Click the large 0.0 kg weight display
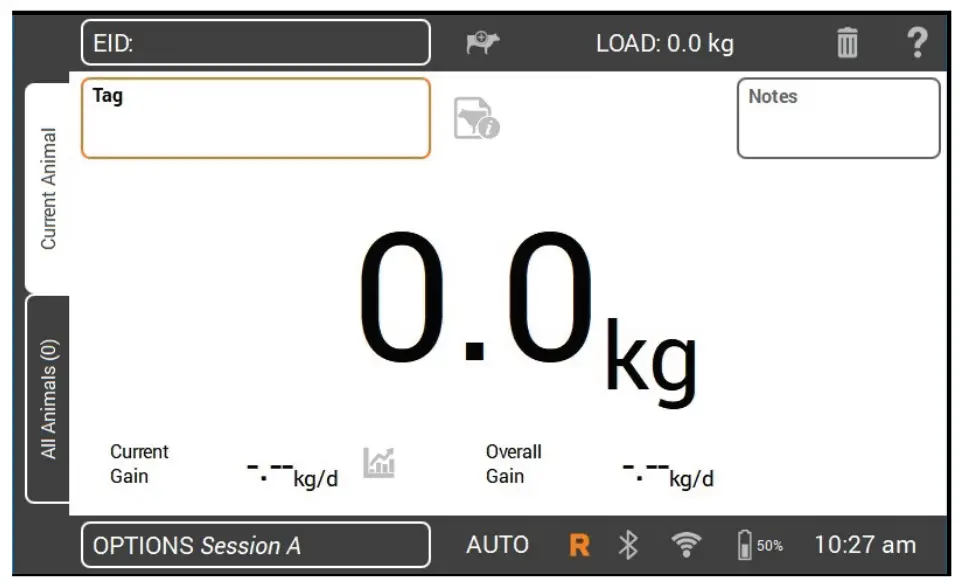 (x=528, y=315)
